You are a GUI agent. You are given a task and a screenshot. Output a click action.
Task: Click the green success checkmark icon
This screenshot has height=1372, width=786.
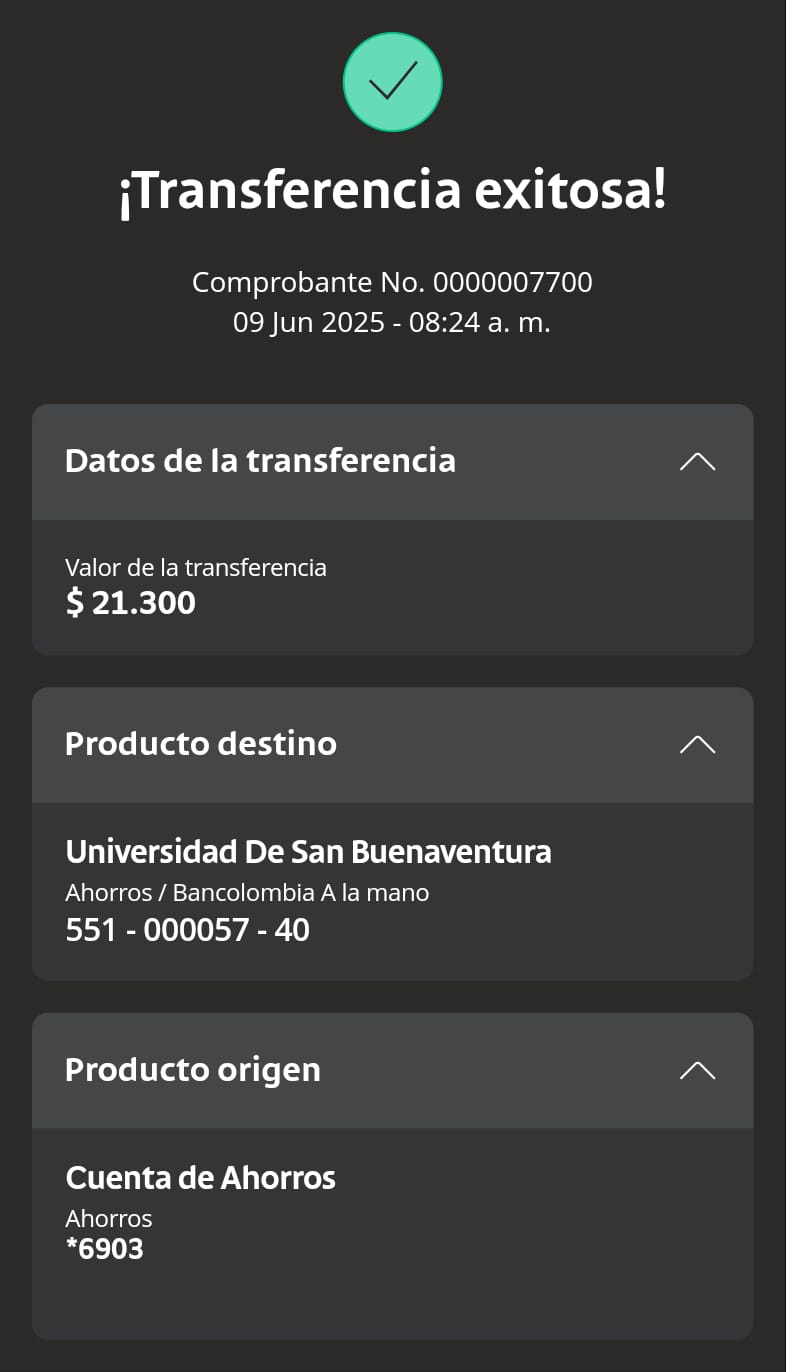[x=393, y=82]
